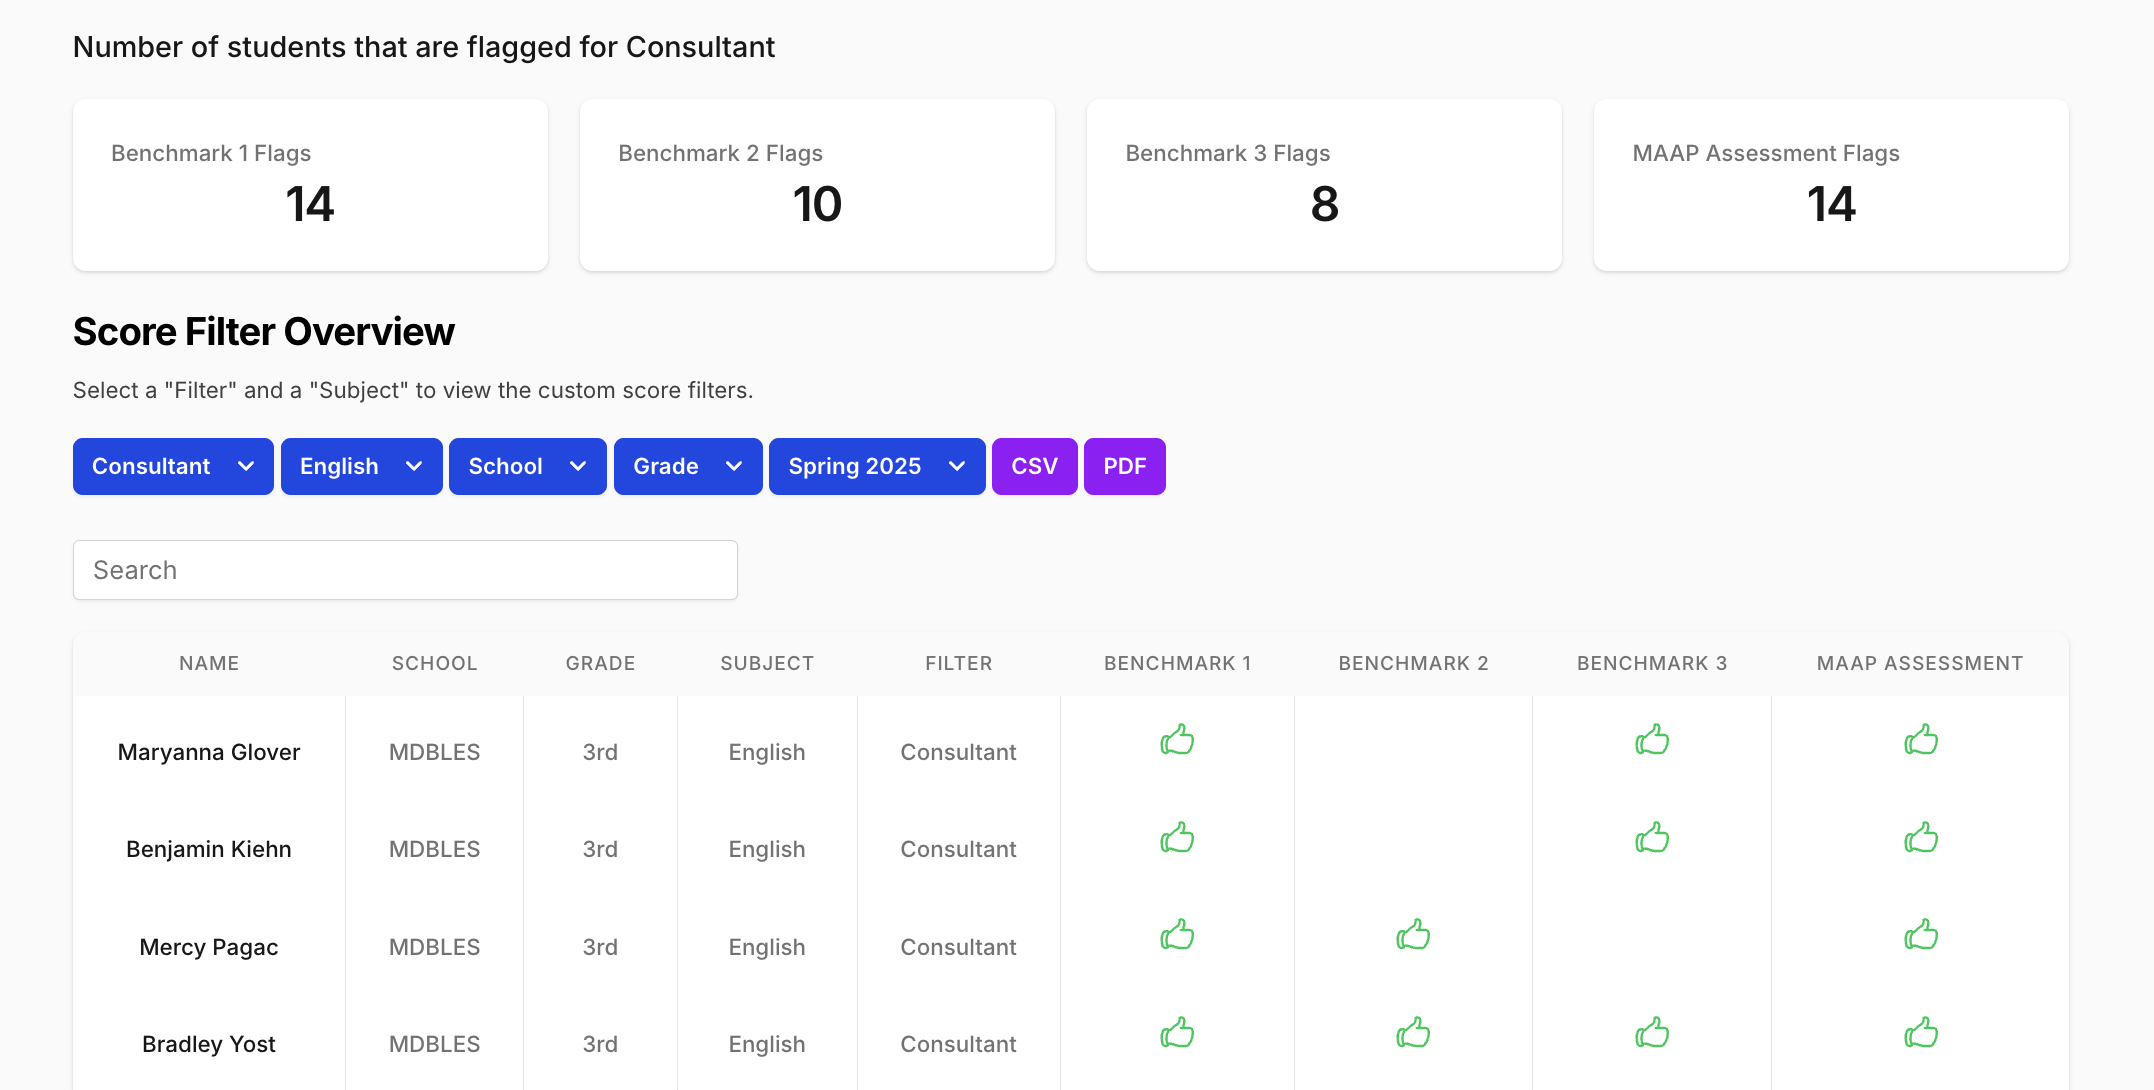The image size is (2154, 1090).
Task: Click Bradley Yost's Benchmark 3 thumbs-up icon
Action: click(x=1652, y=1033)
